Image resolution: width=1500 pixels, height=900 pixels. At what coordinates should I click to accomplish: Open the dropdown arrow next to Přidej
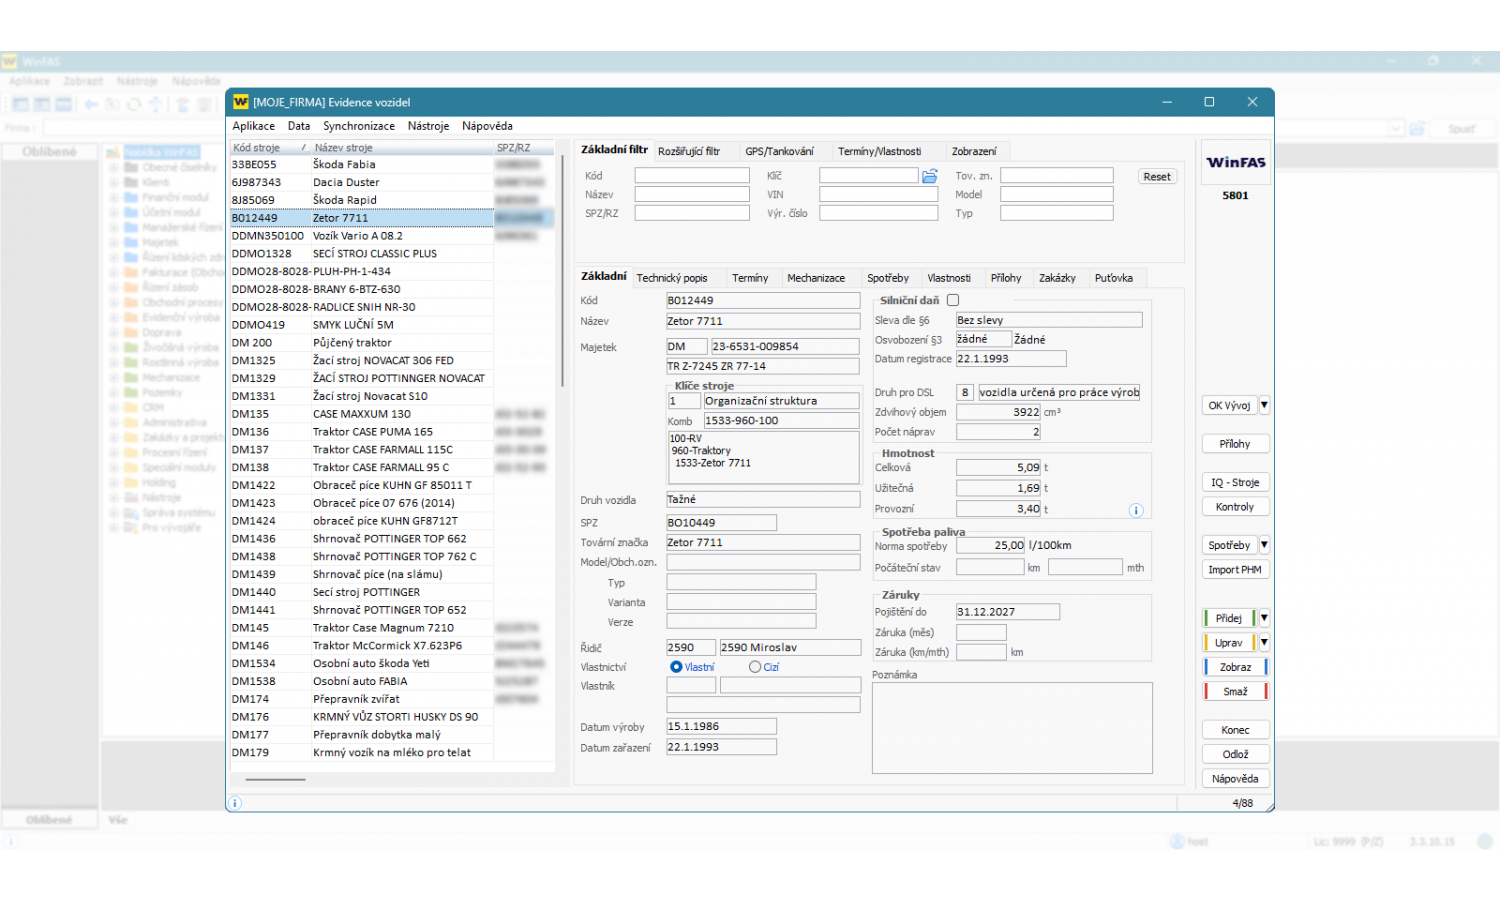(1264, 618)
